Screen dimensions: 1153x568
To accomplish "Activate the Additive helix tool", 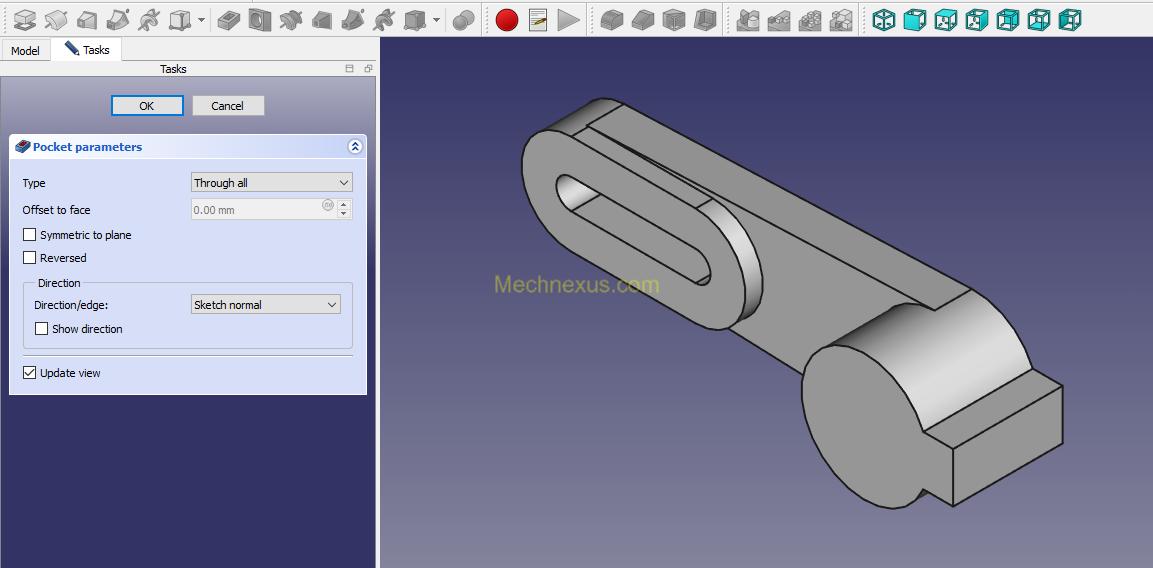I will click(x=149, y=20).
